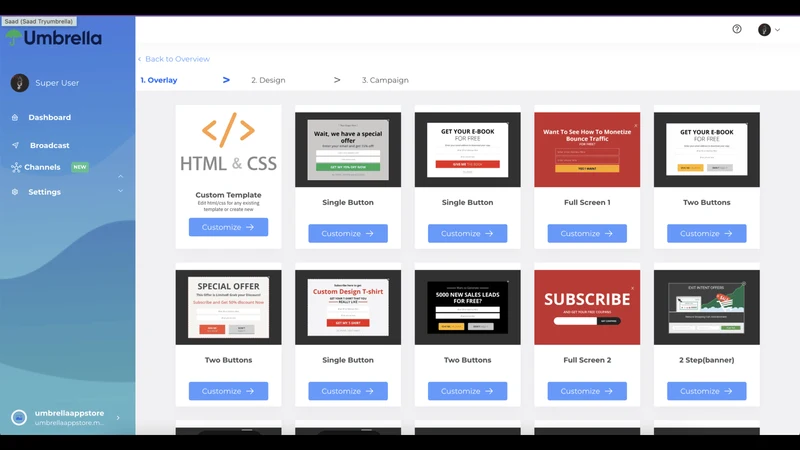Click the umbrellaappstore store icon

(19, 417)
